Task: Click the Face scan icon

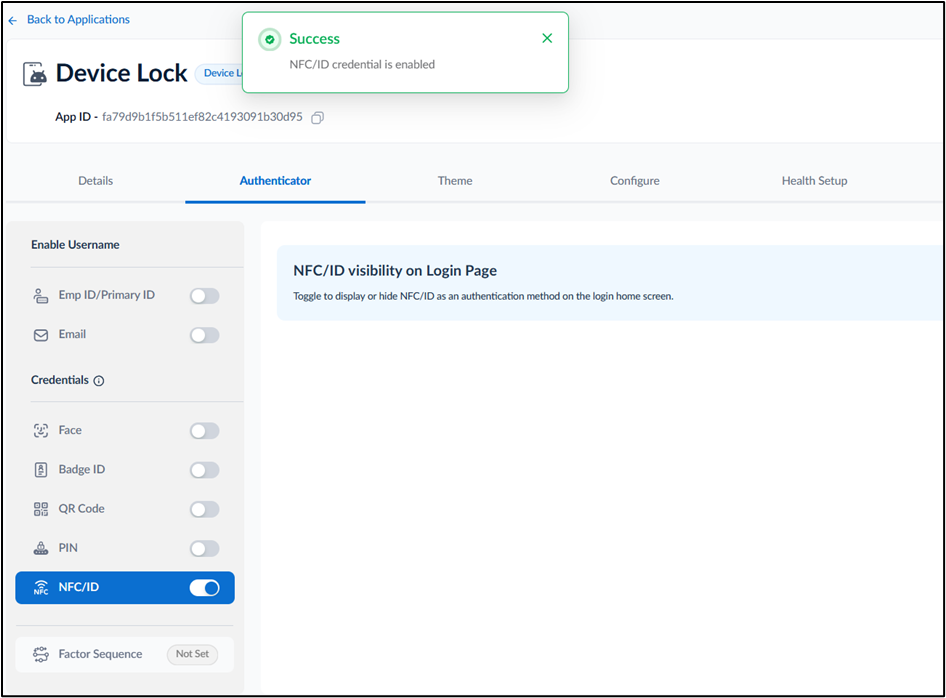Action: [x=40, y=431]
